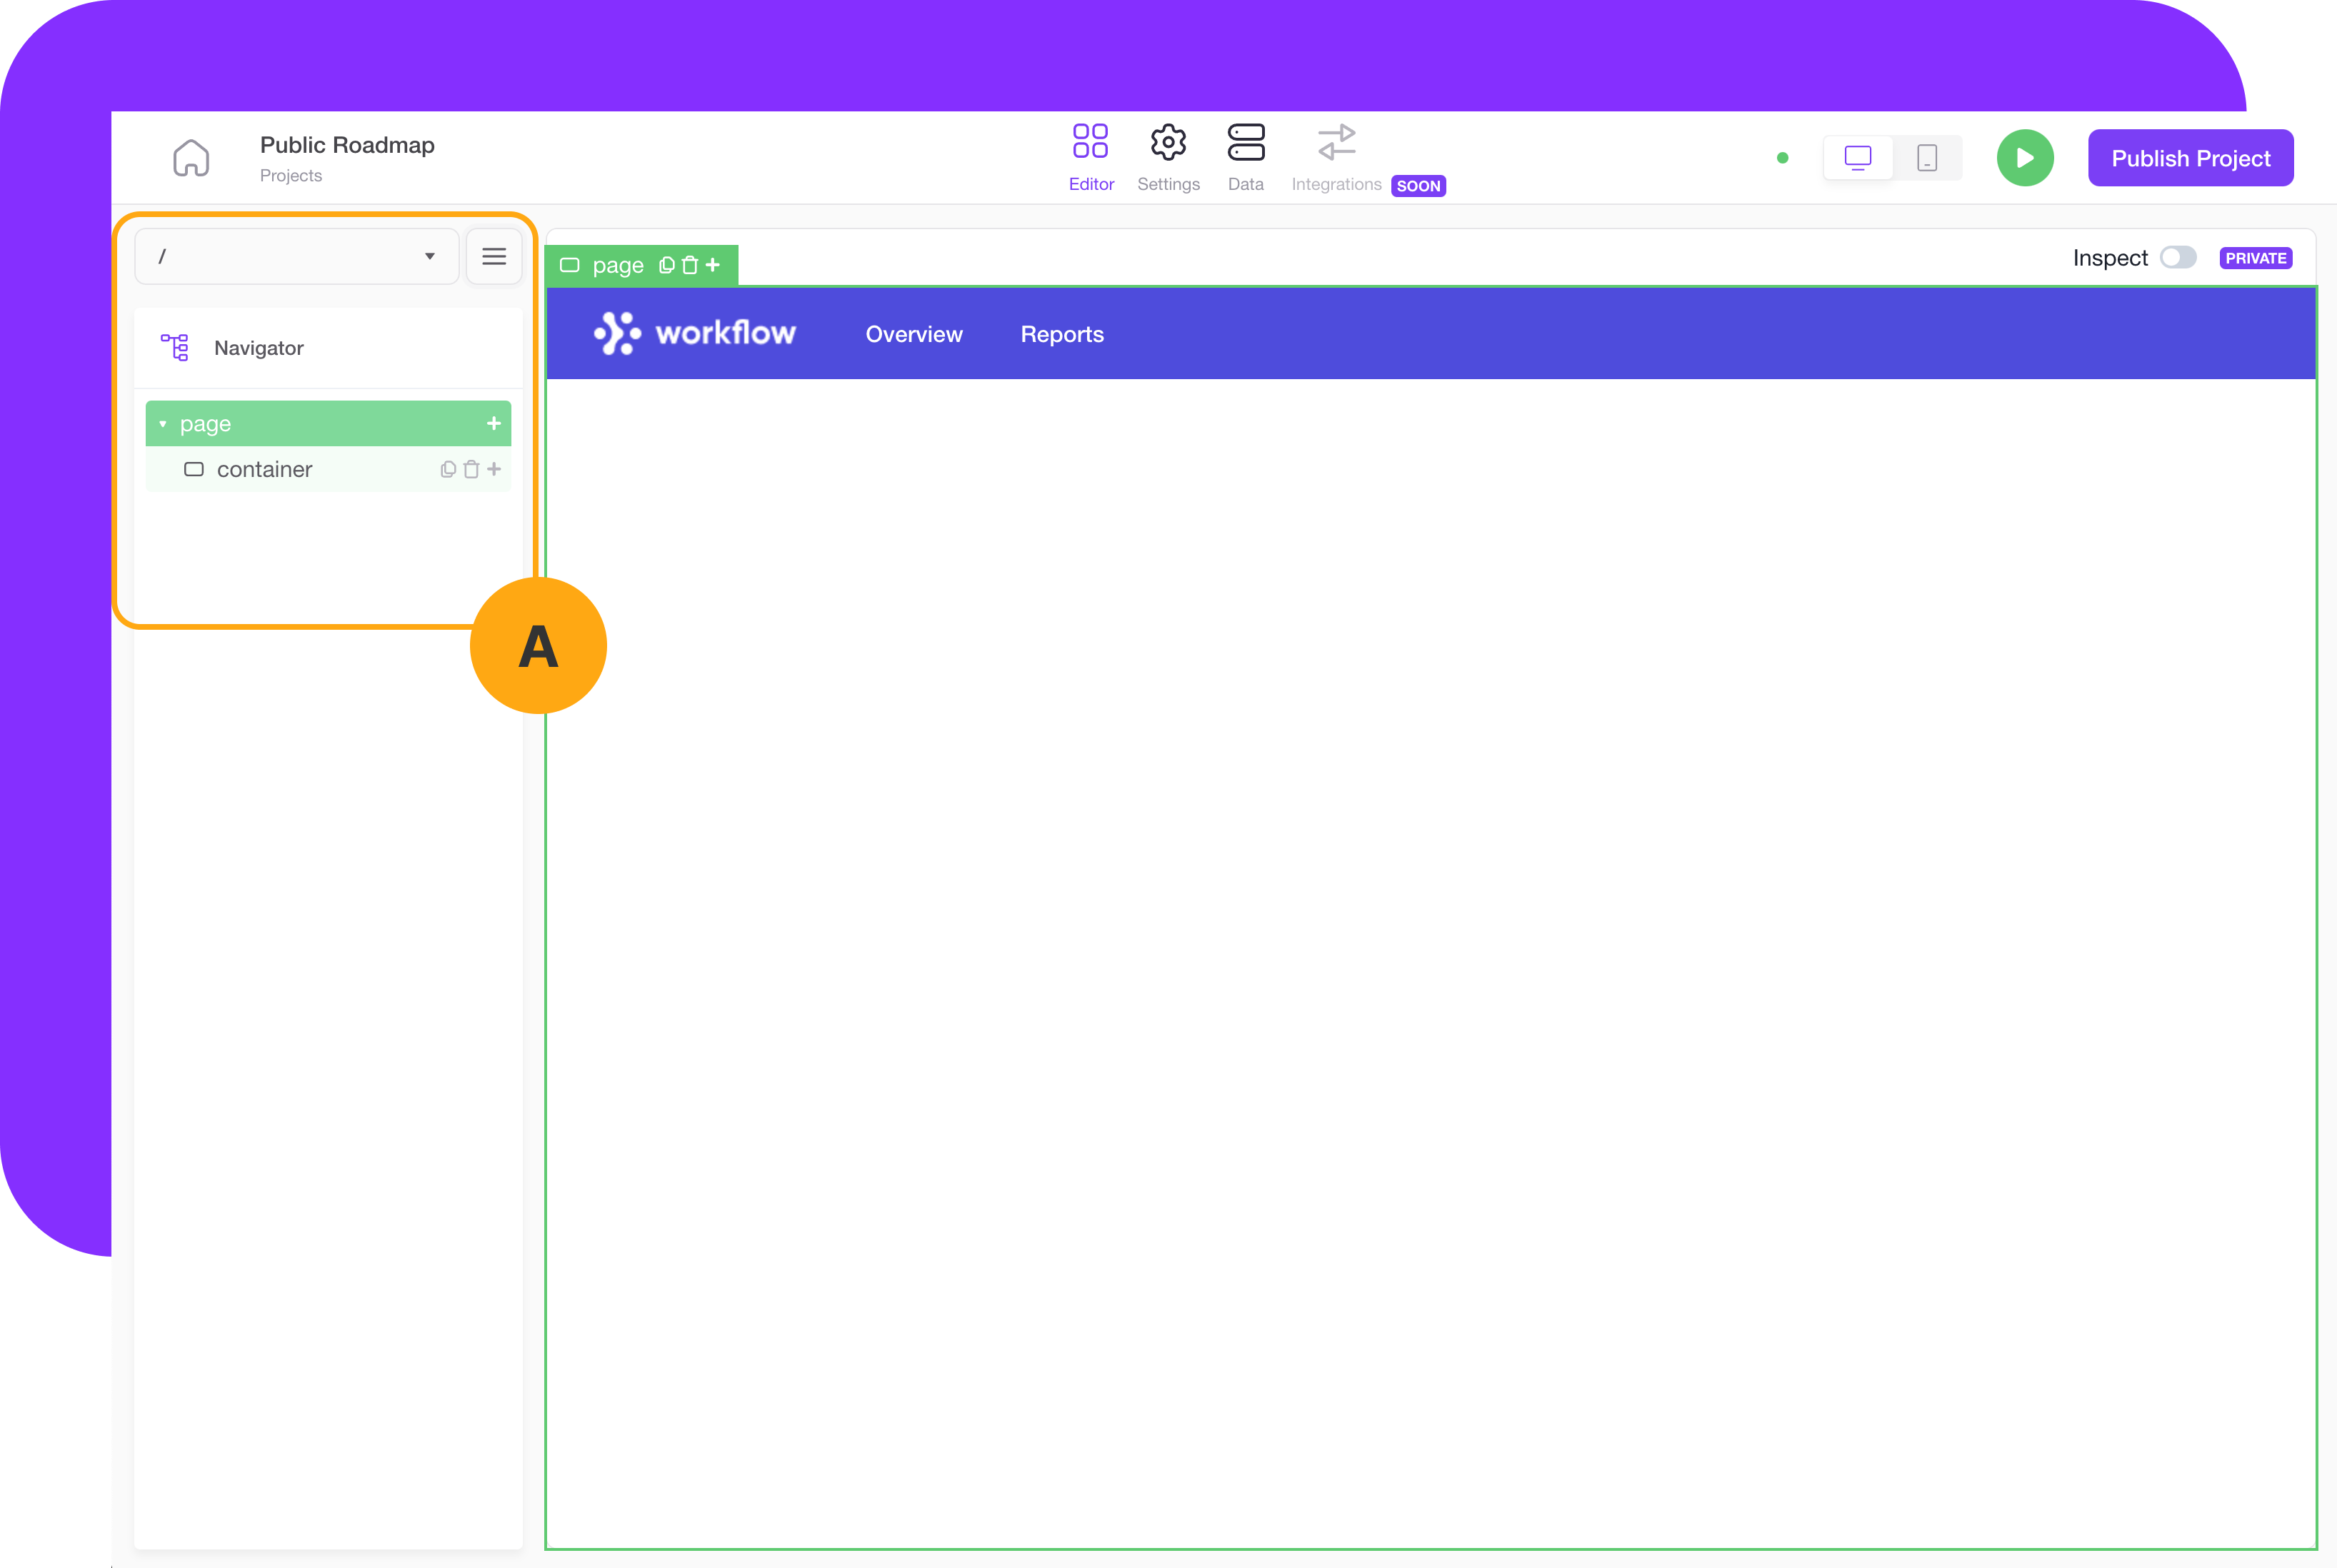Open the page route dropdown
The image size is (2337, 1568).
click(x=297, y=257)
